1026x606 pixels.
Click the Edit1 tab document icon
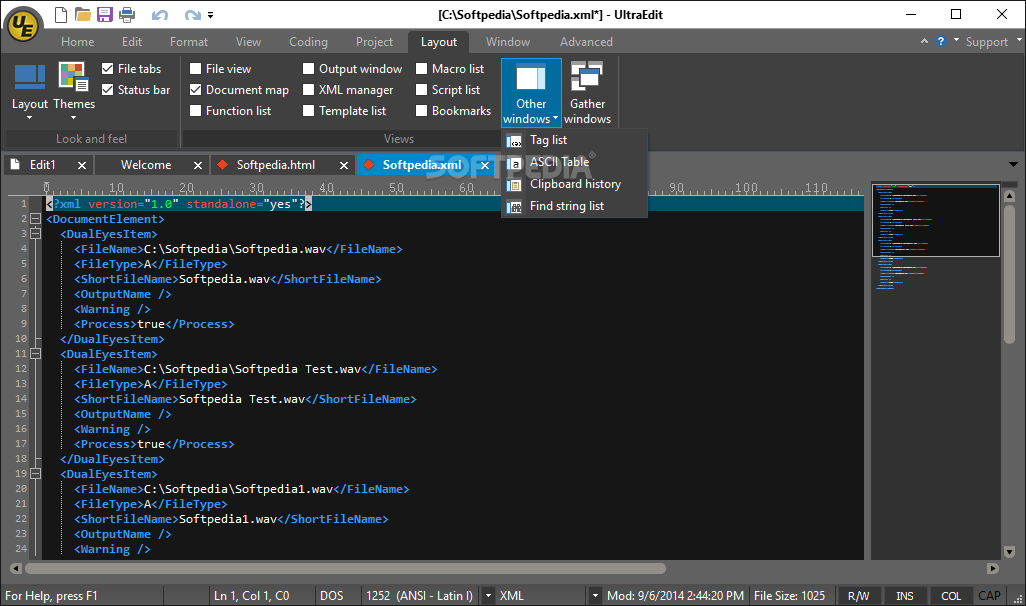pyautogui.click(x=15, y=165)
